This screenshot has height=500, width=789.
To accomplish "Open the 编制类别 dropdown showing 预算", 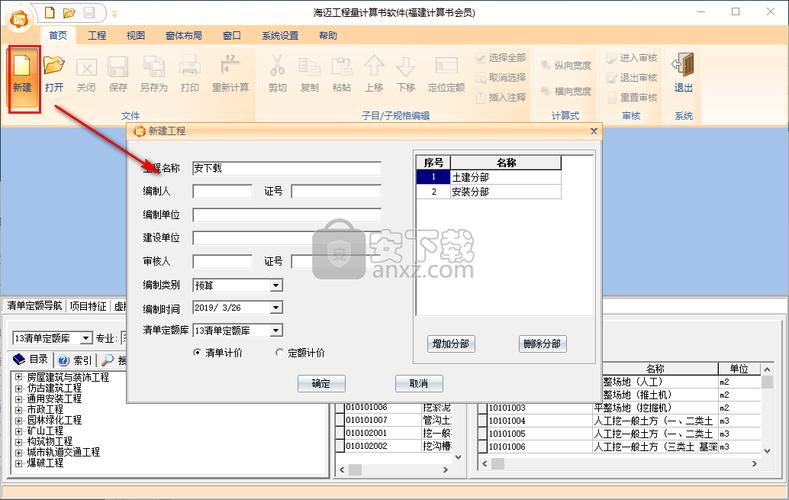I will coord(276,286).
